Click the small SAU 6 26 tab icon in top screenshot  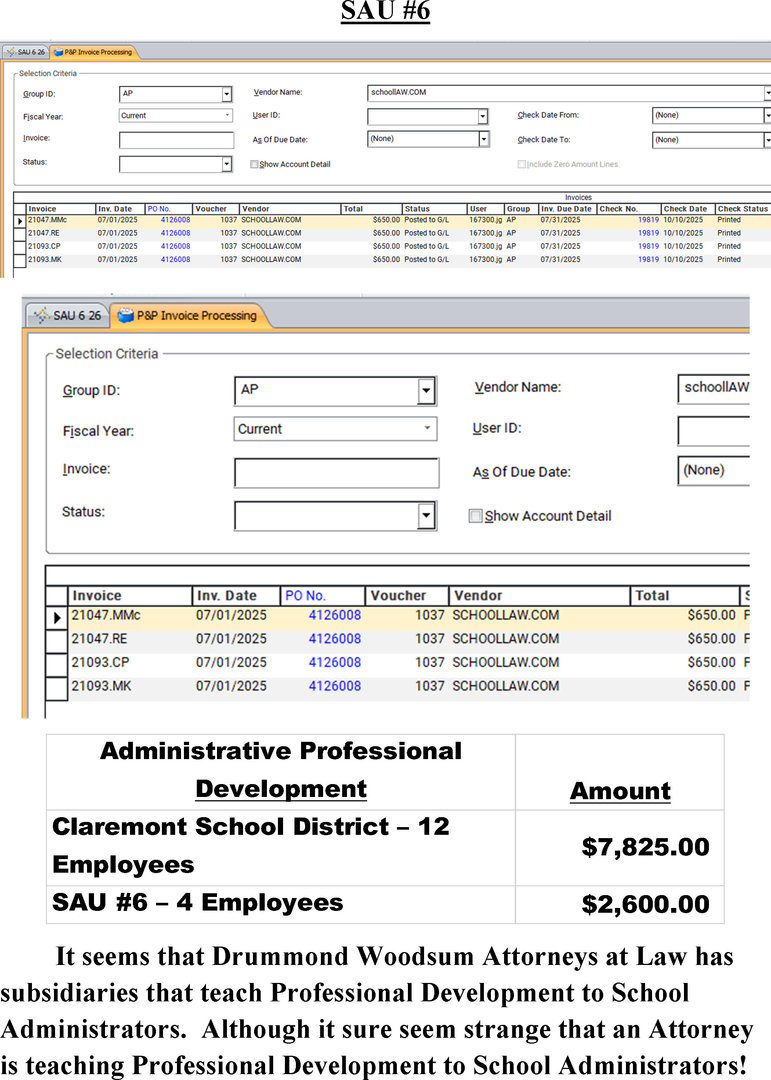click(x=10, y=52)
